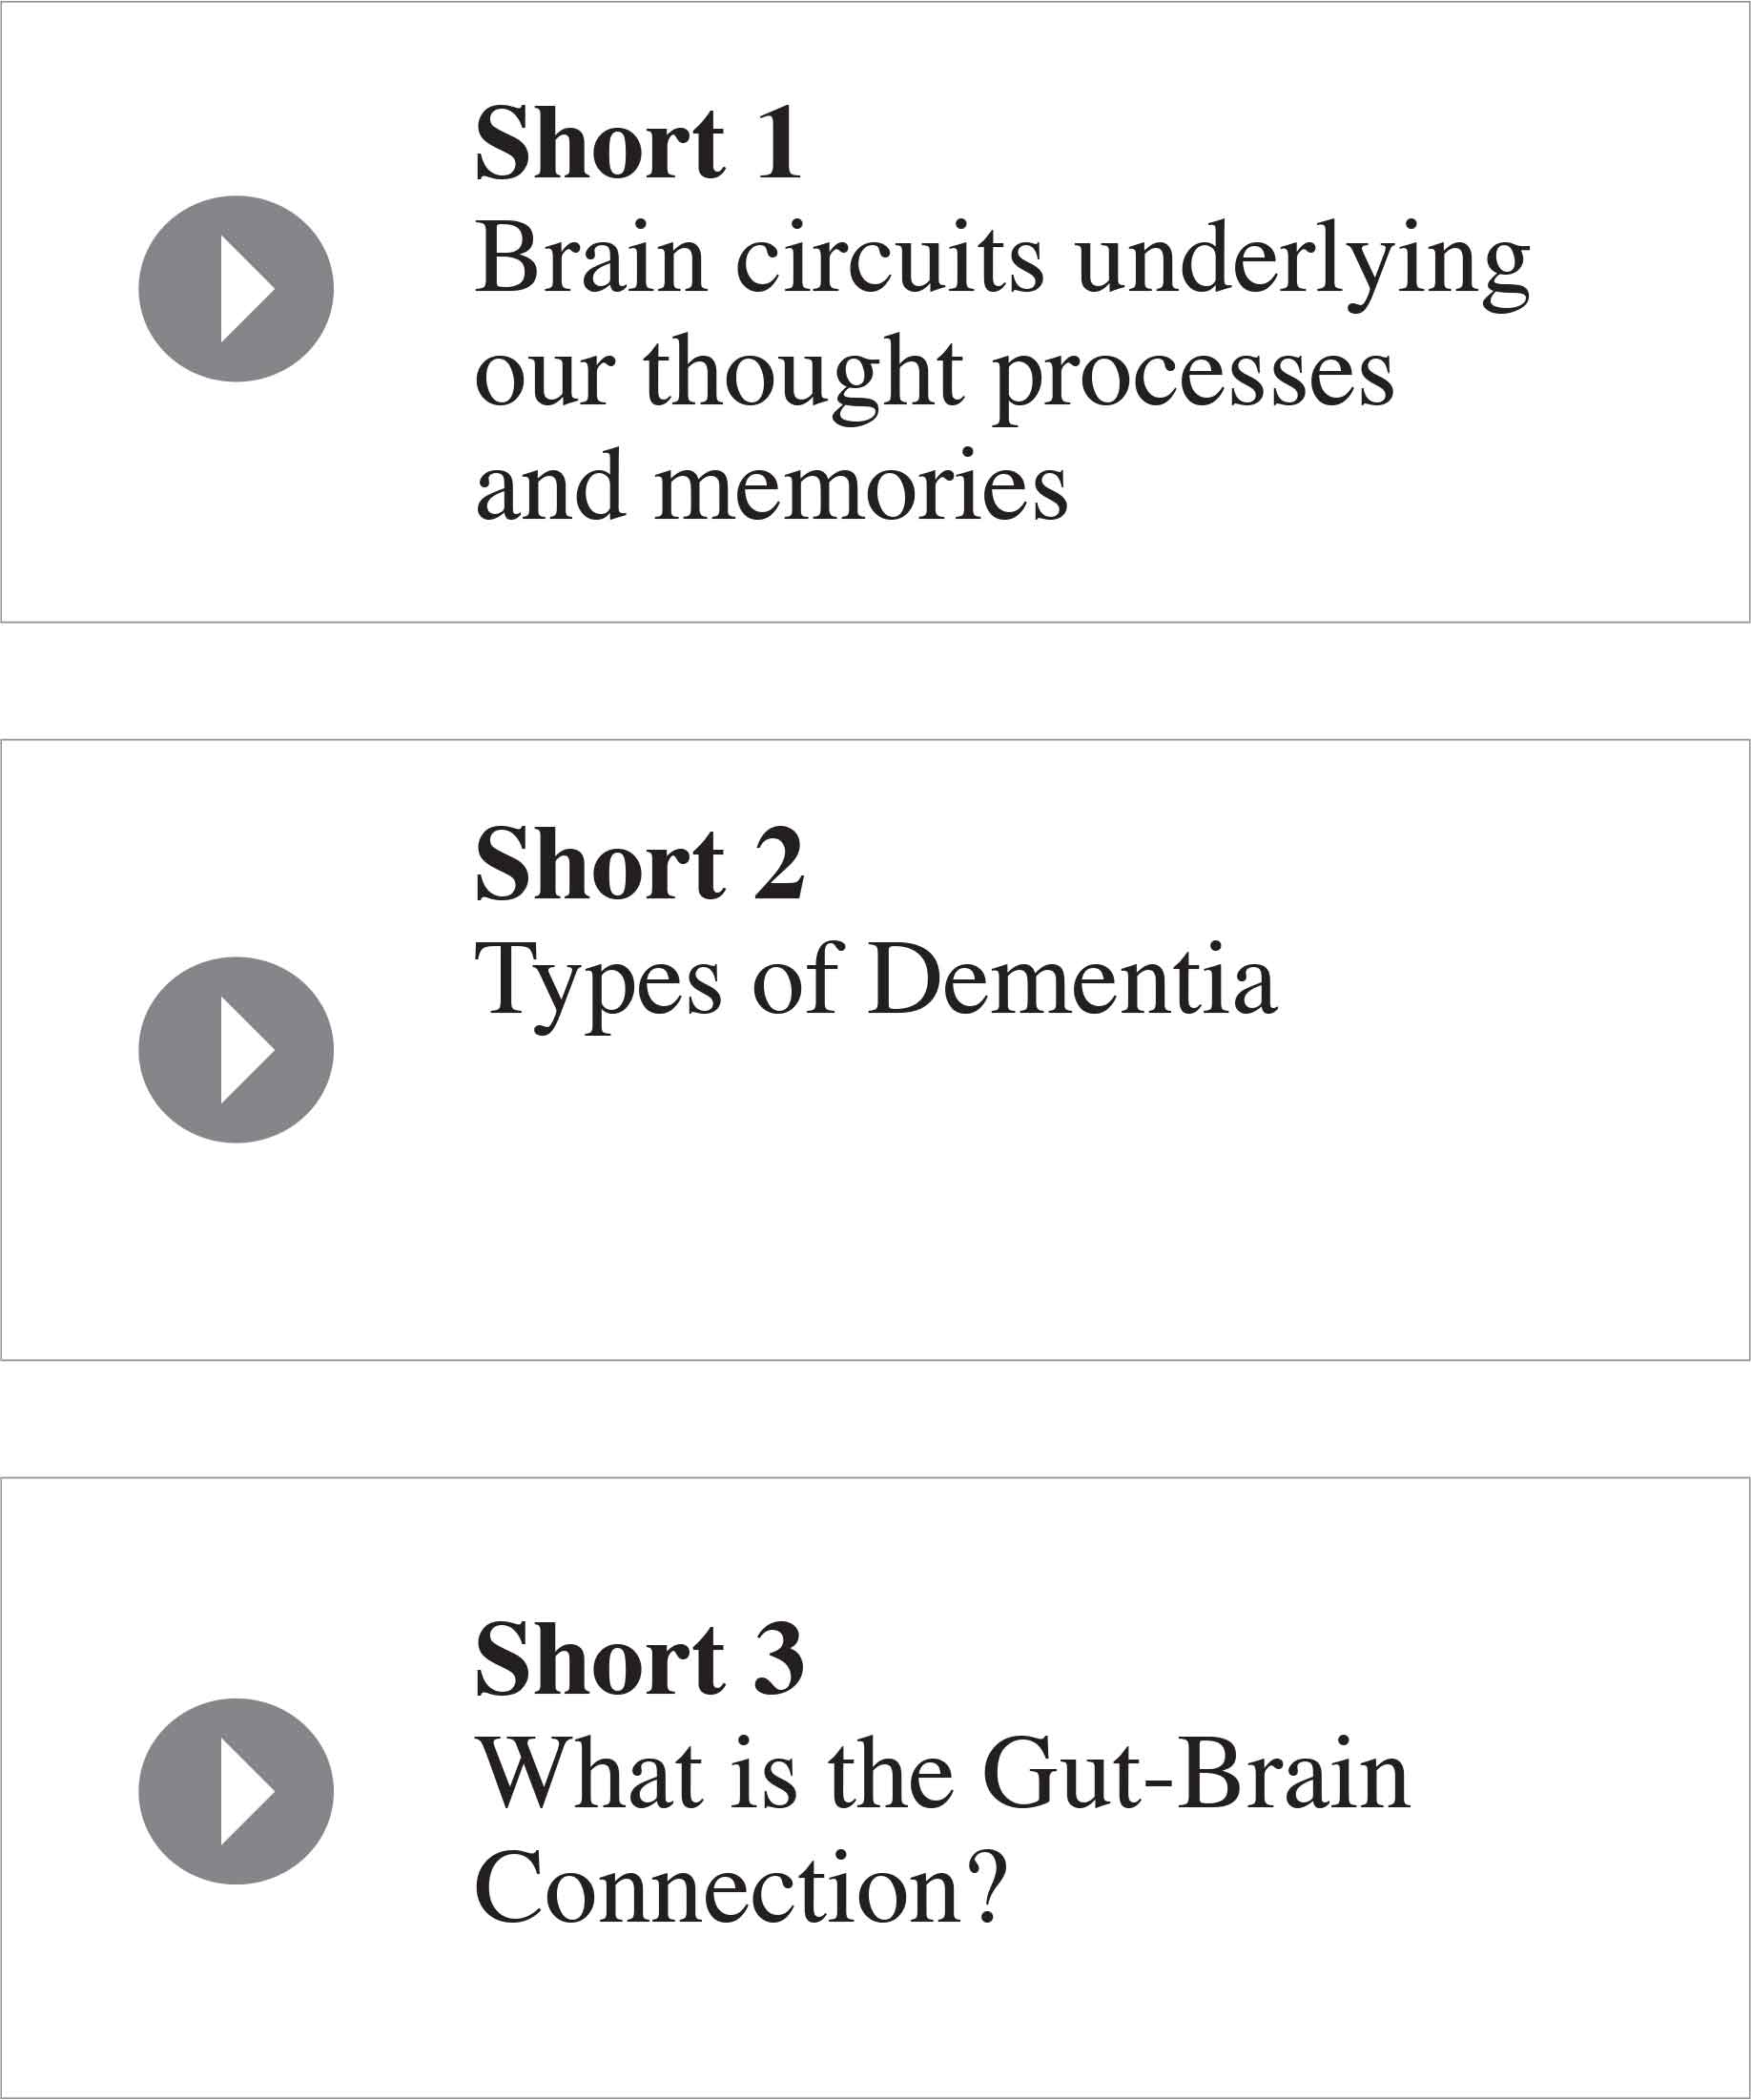Click the bold 'Short 1' heading
The width and height of the screenshot is (1751, 2100).
click(638, 143)
